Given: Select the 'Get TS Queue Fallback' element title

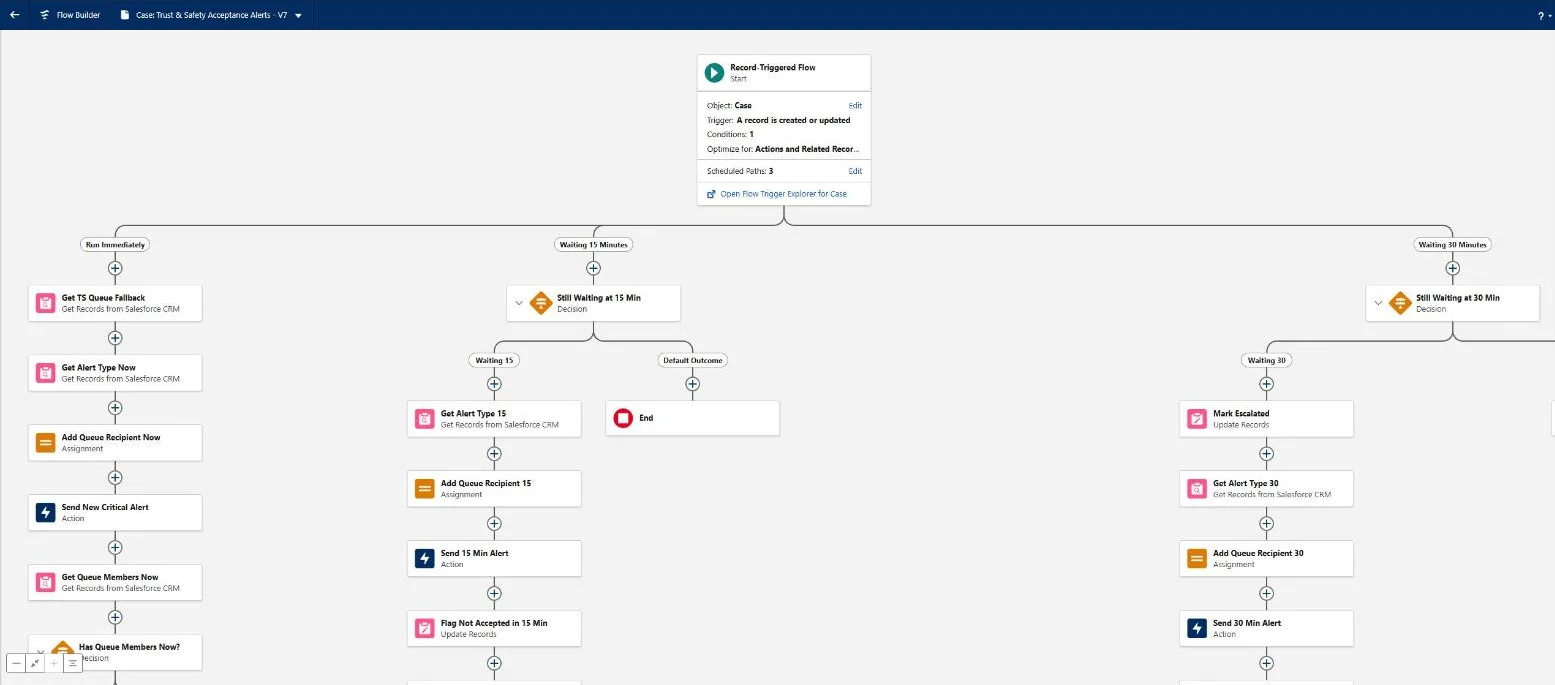Looking at the screenshot, I should pos(103,298).
